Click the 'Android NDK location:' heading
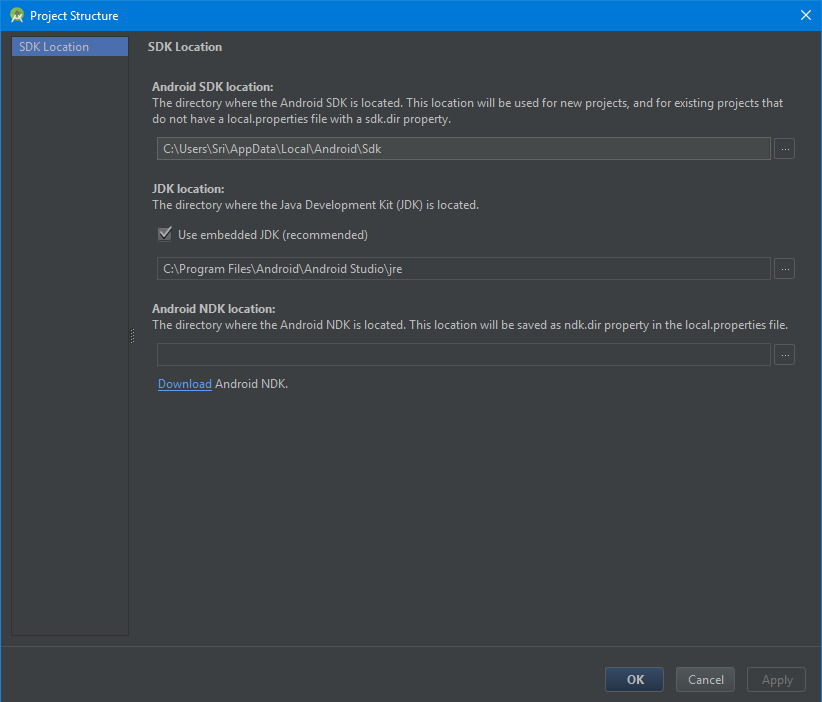 pos(214,309)
